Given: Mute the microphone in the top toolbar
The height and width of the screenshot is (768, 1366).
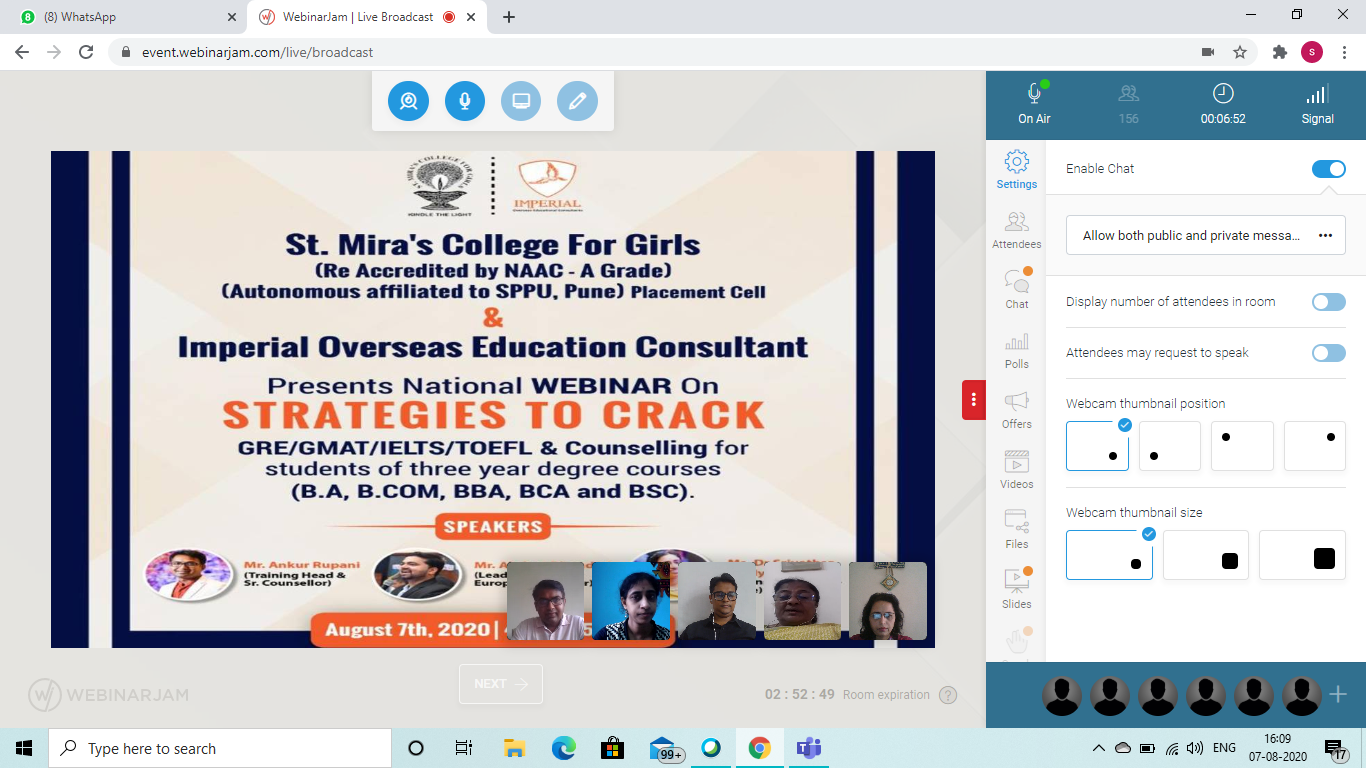Looking at the screenshot, I should point(464,100).
